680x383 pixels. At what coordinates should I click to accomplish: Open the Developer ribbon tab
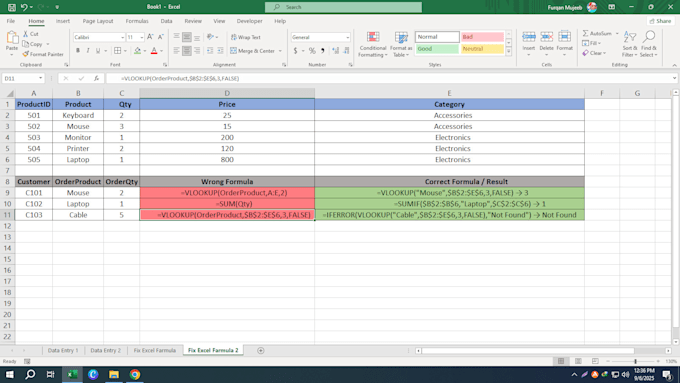[x=249, y=21]
